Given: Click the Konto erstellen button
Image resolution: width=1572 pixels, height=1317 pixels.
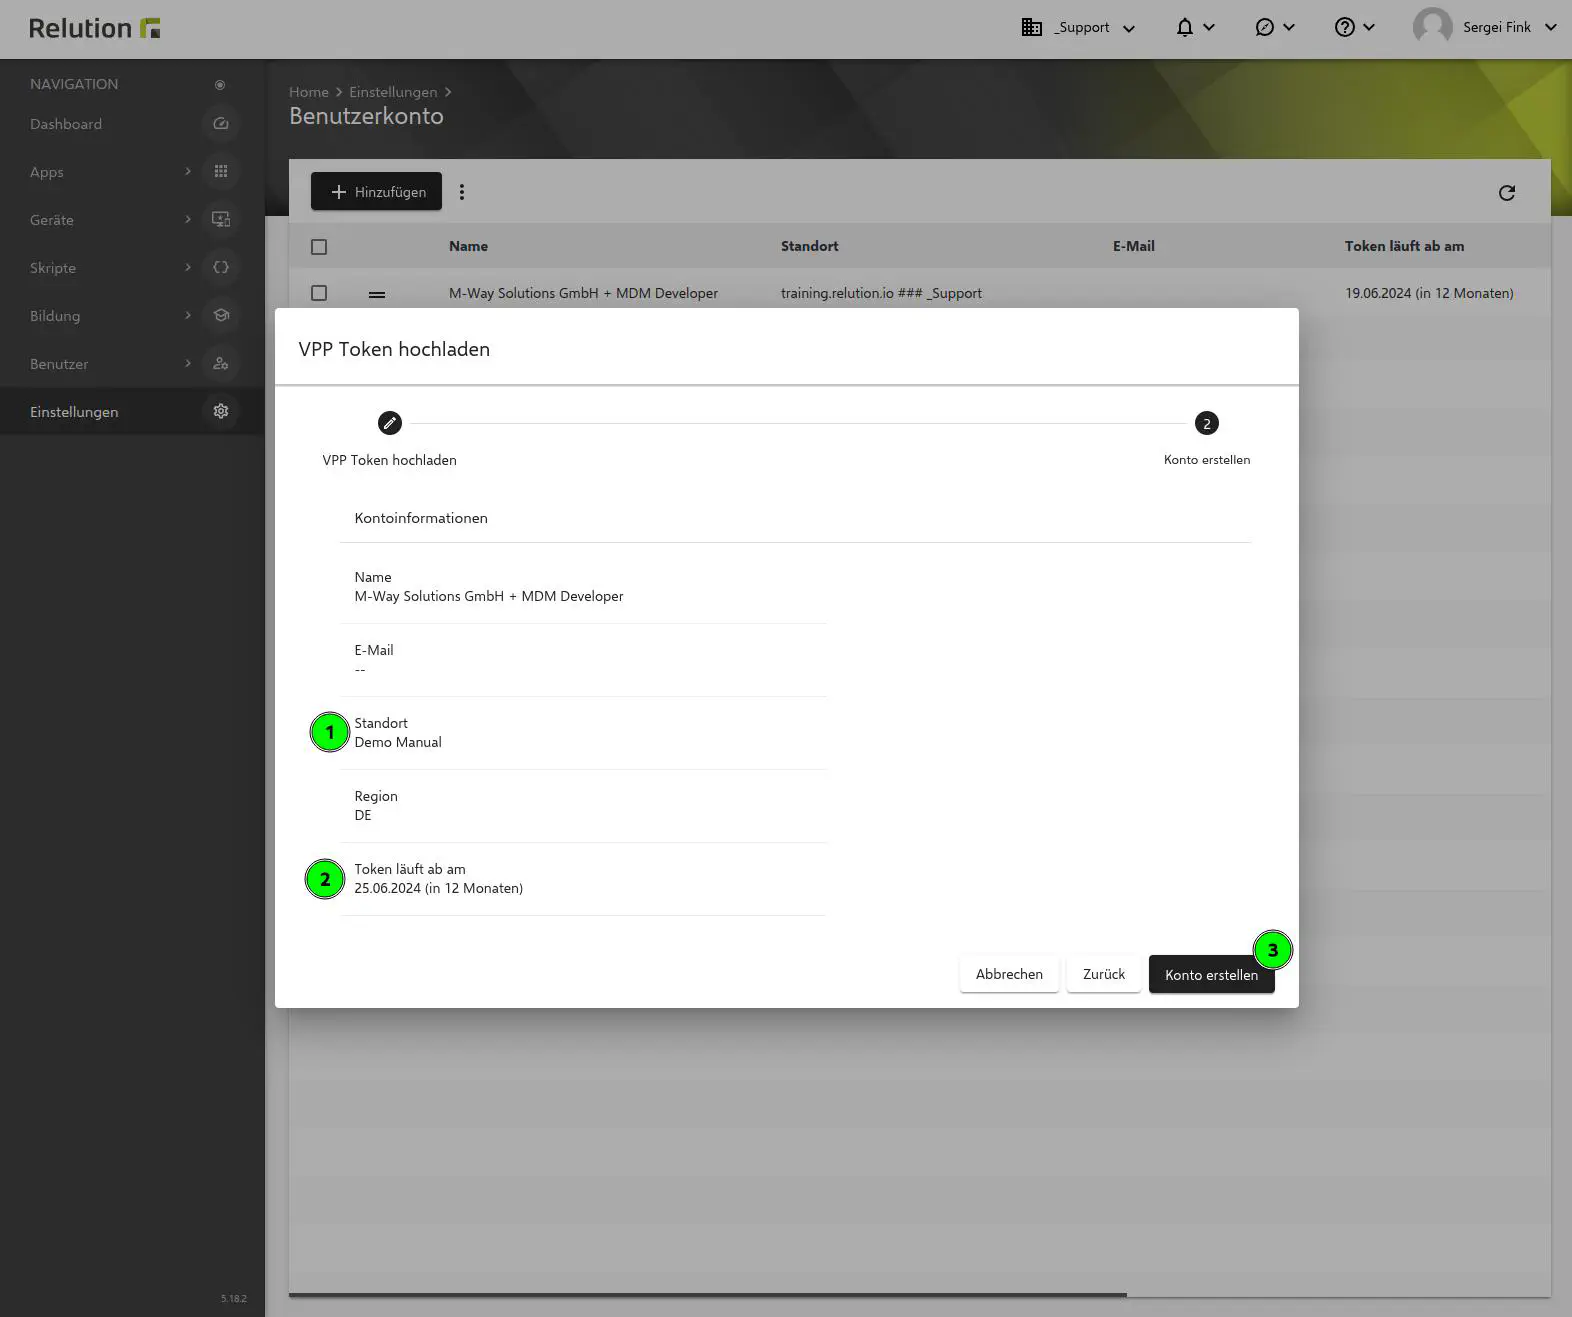Looking at the screenshot, I should tap(1210, 975).
